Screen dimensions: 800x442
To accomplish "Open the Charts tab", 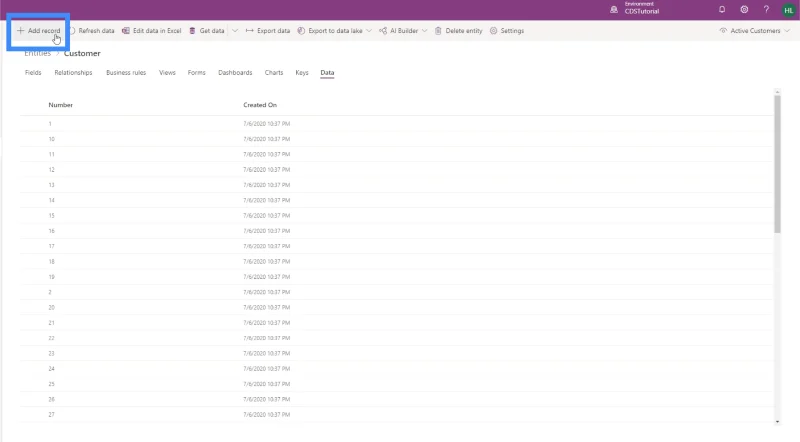I will click(x=274, y=72).
